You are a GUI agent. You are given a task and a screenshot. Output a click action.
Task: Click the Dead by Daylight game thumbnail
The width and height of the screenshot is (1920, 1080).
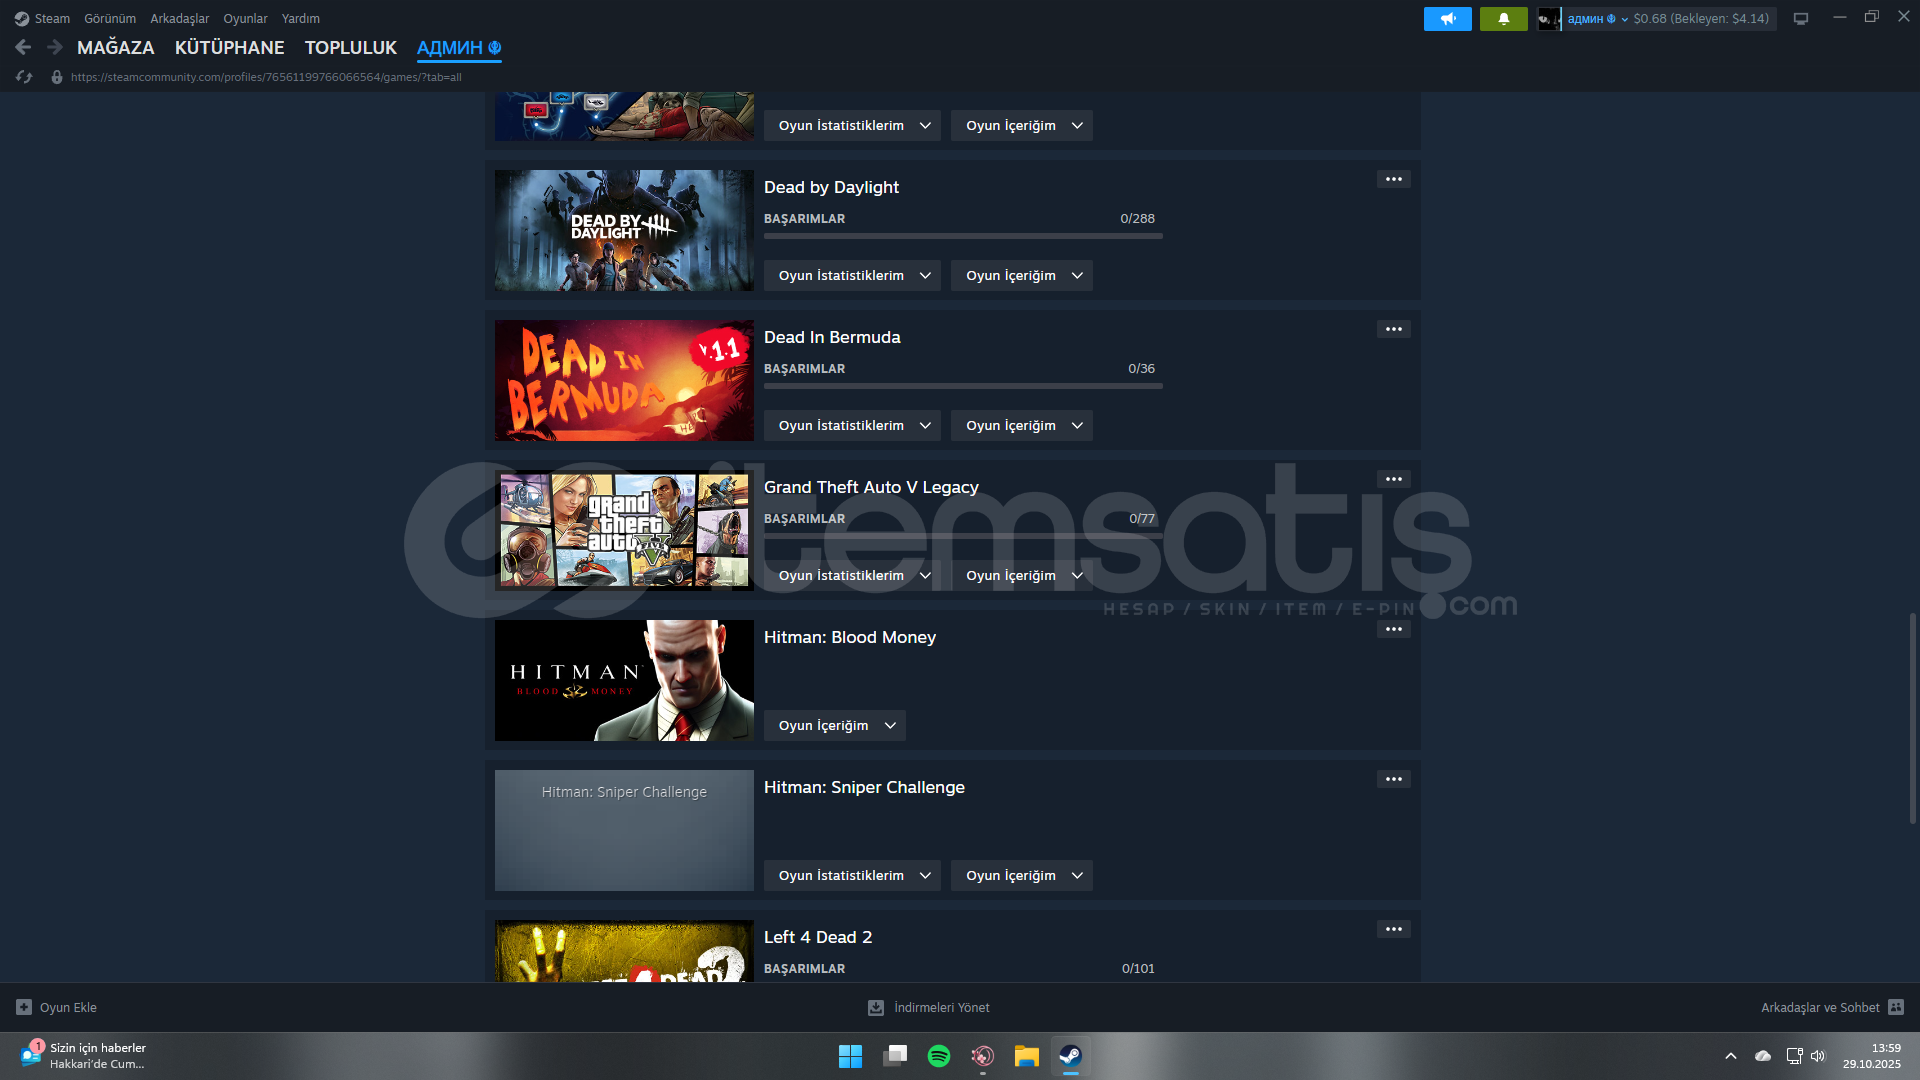pos(624,230)
